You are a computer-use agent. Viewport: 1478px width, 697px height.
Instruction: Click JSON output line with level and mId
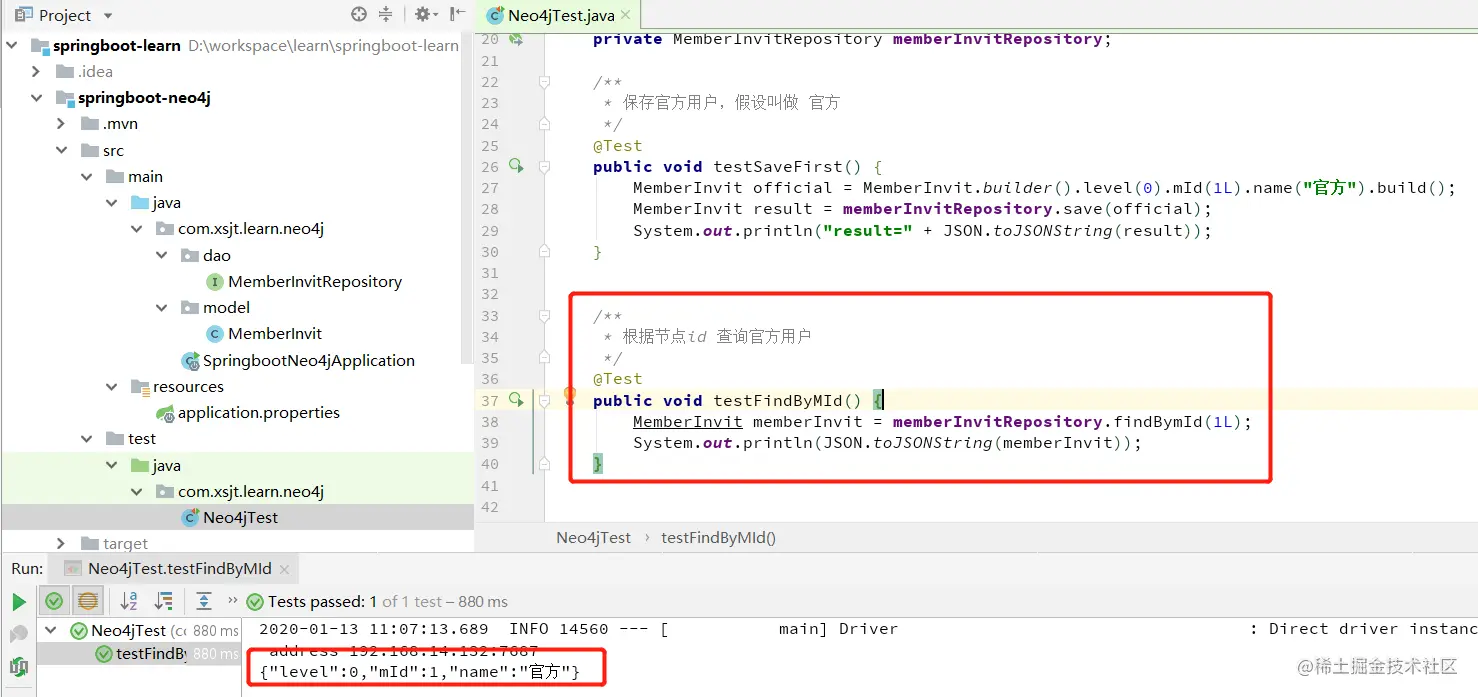point(419,671)
